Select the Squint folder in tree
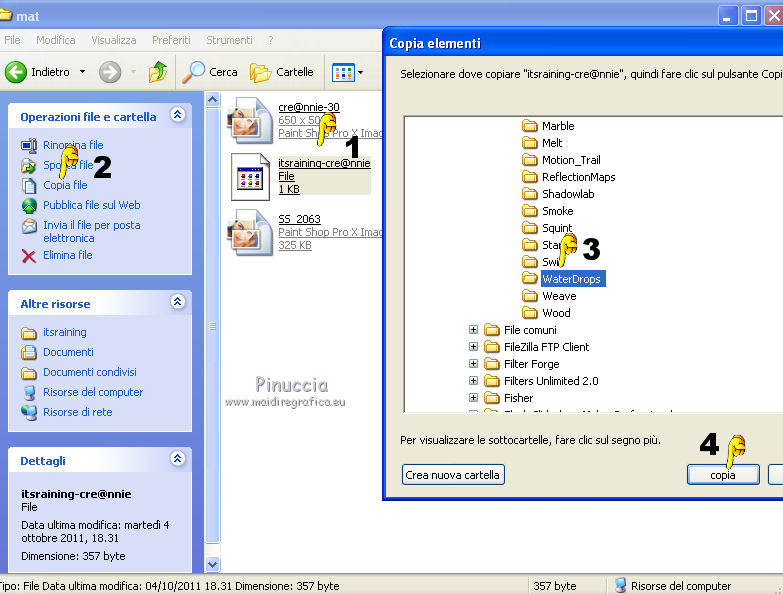Viewport: 783px width, 594px height. [x=557, y=228]
